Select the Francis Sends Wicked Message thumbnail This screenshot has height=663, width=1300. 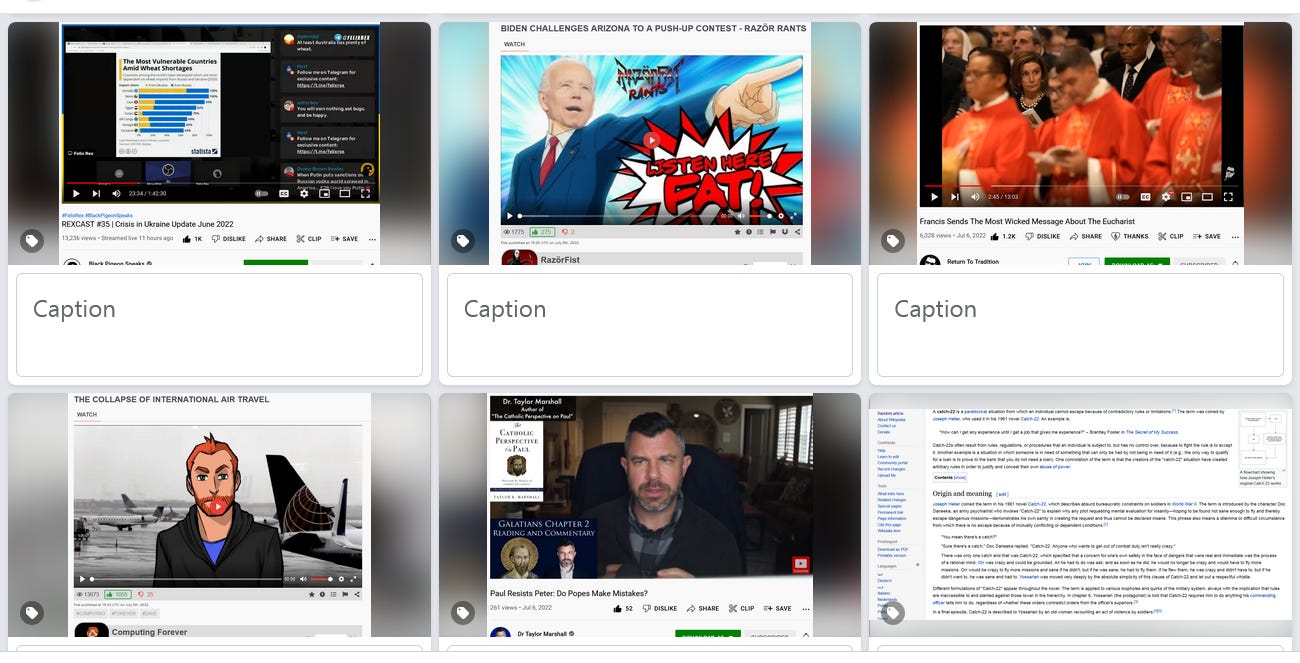pos(1080,144)
